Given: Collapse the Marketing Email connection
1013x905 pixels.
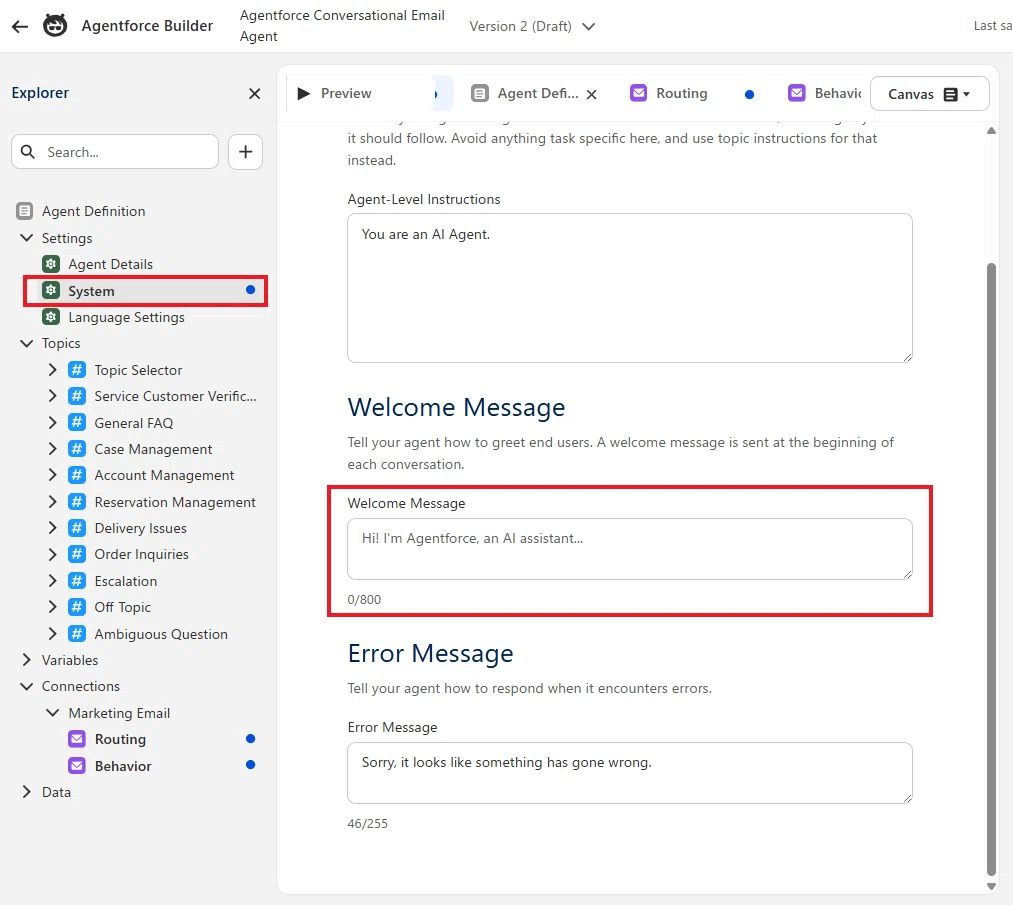Looking at the screenshot, I should (52, 713).
